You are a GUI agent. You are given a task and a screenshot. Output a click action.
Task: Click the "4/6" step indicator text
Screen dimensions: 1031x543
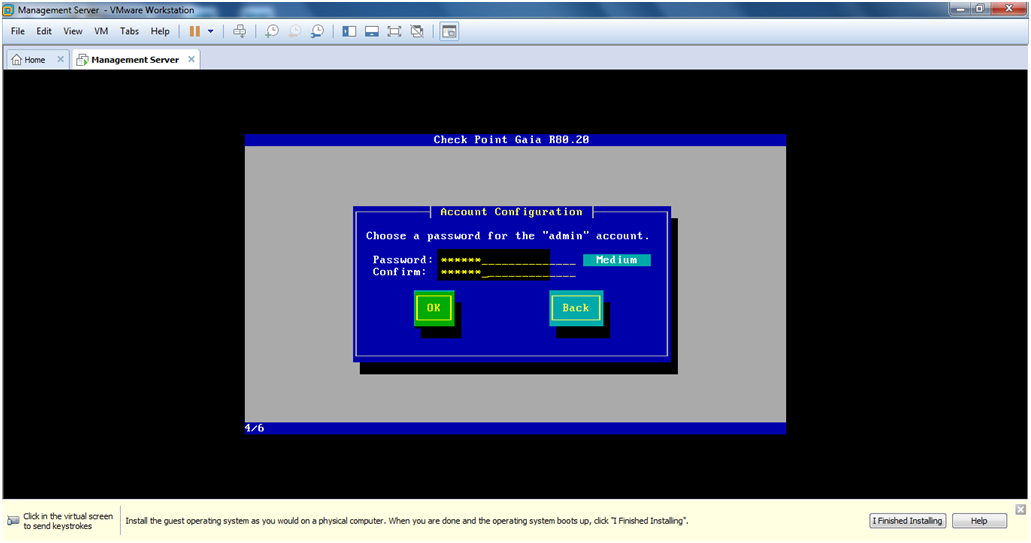(254, 428)
